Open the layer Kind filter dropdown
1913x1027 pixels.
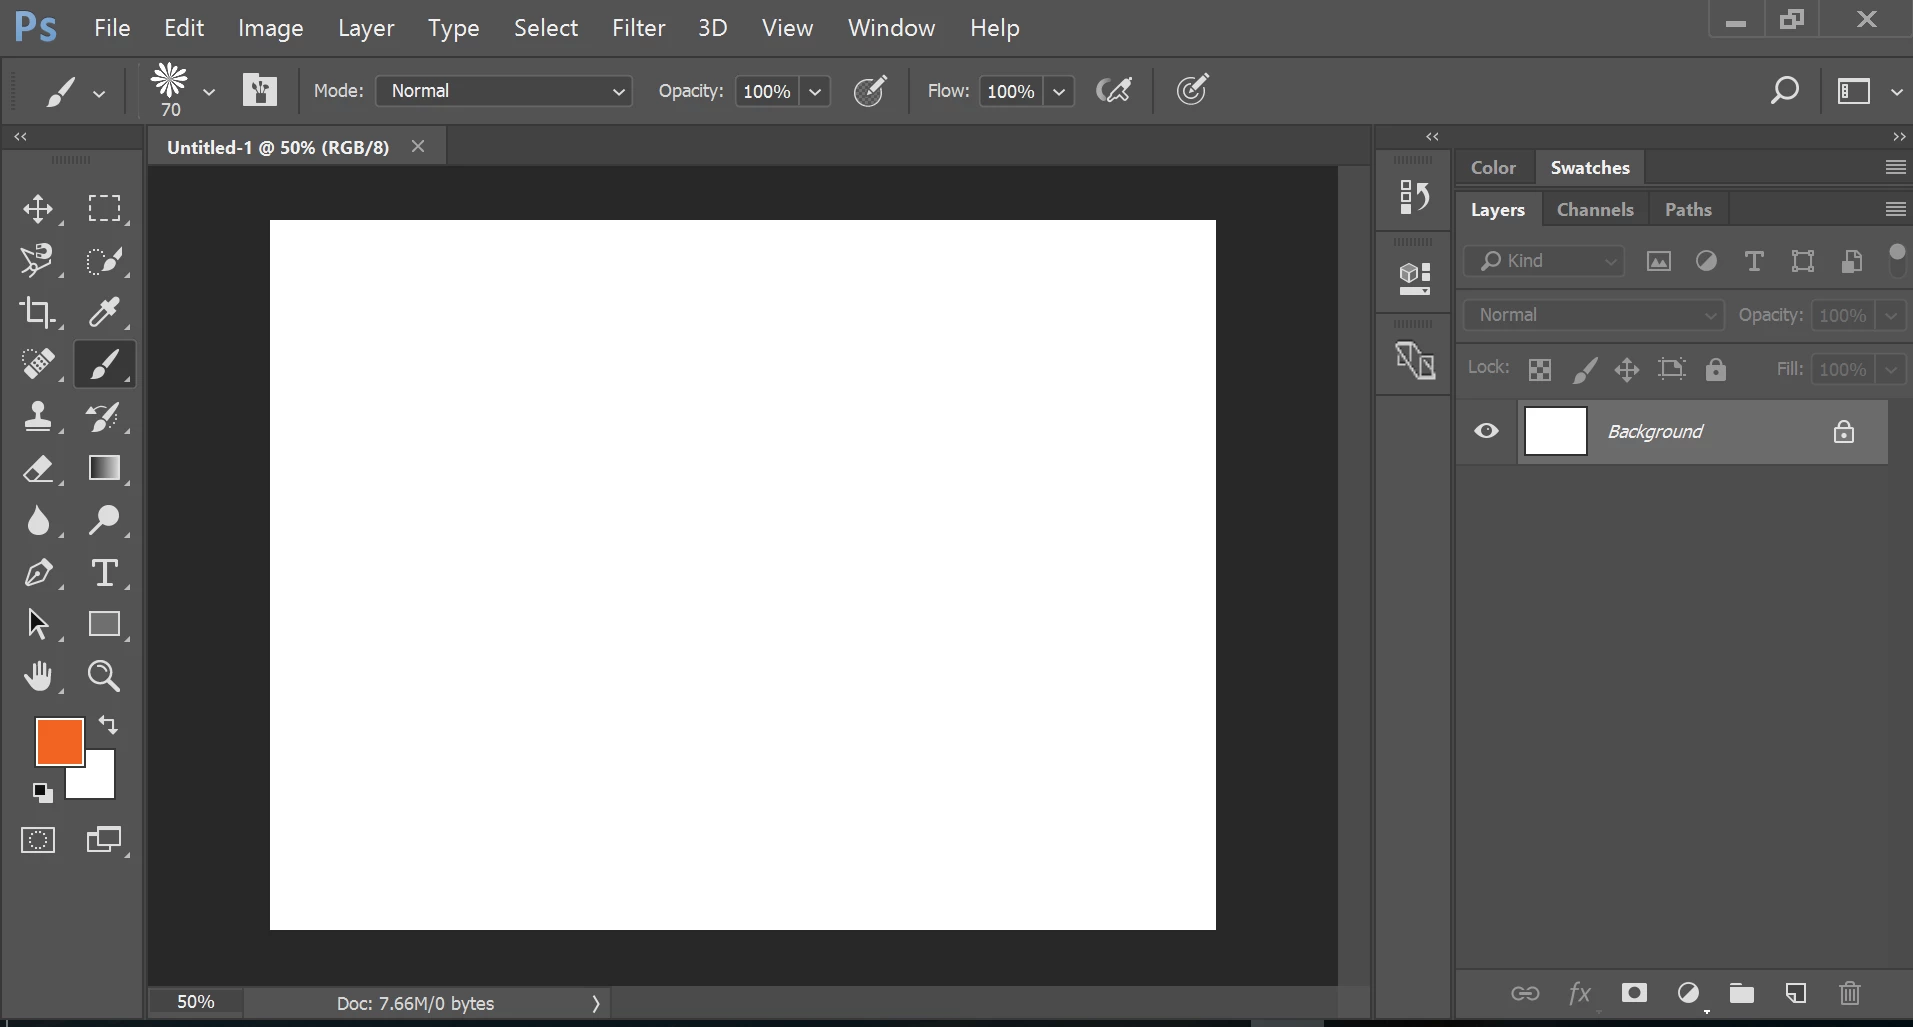pos(1544,261)
